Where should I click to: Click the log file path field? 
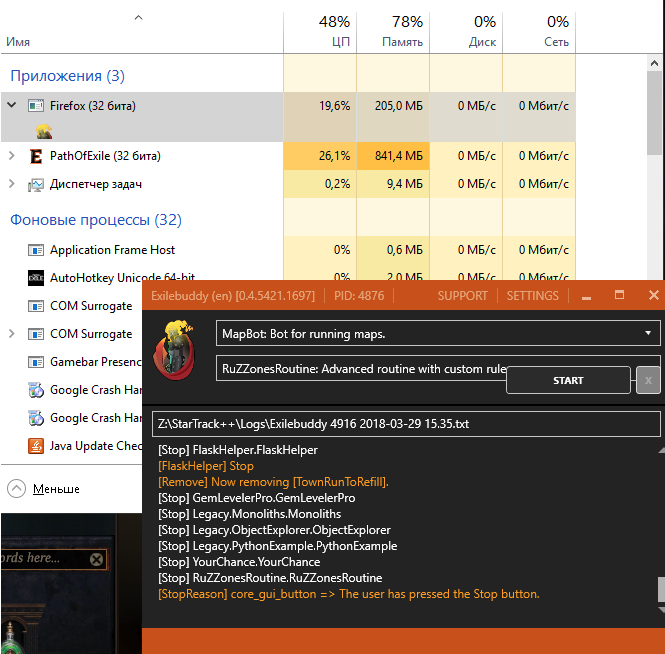click(x=406, y=424)
